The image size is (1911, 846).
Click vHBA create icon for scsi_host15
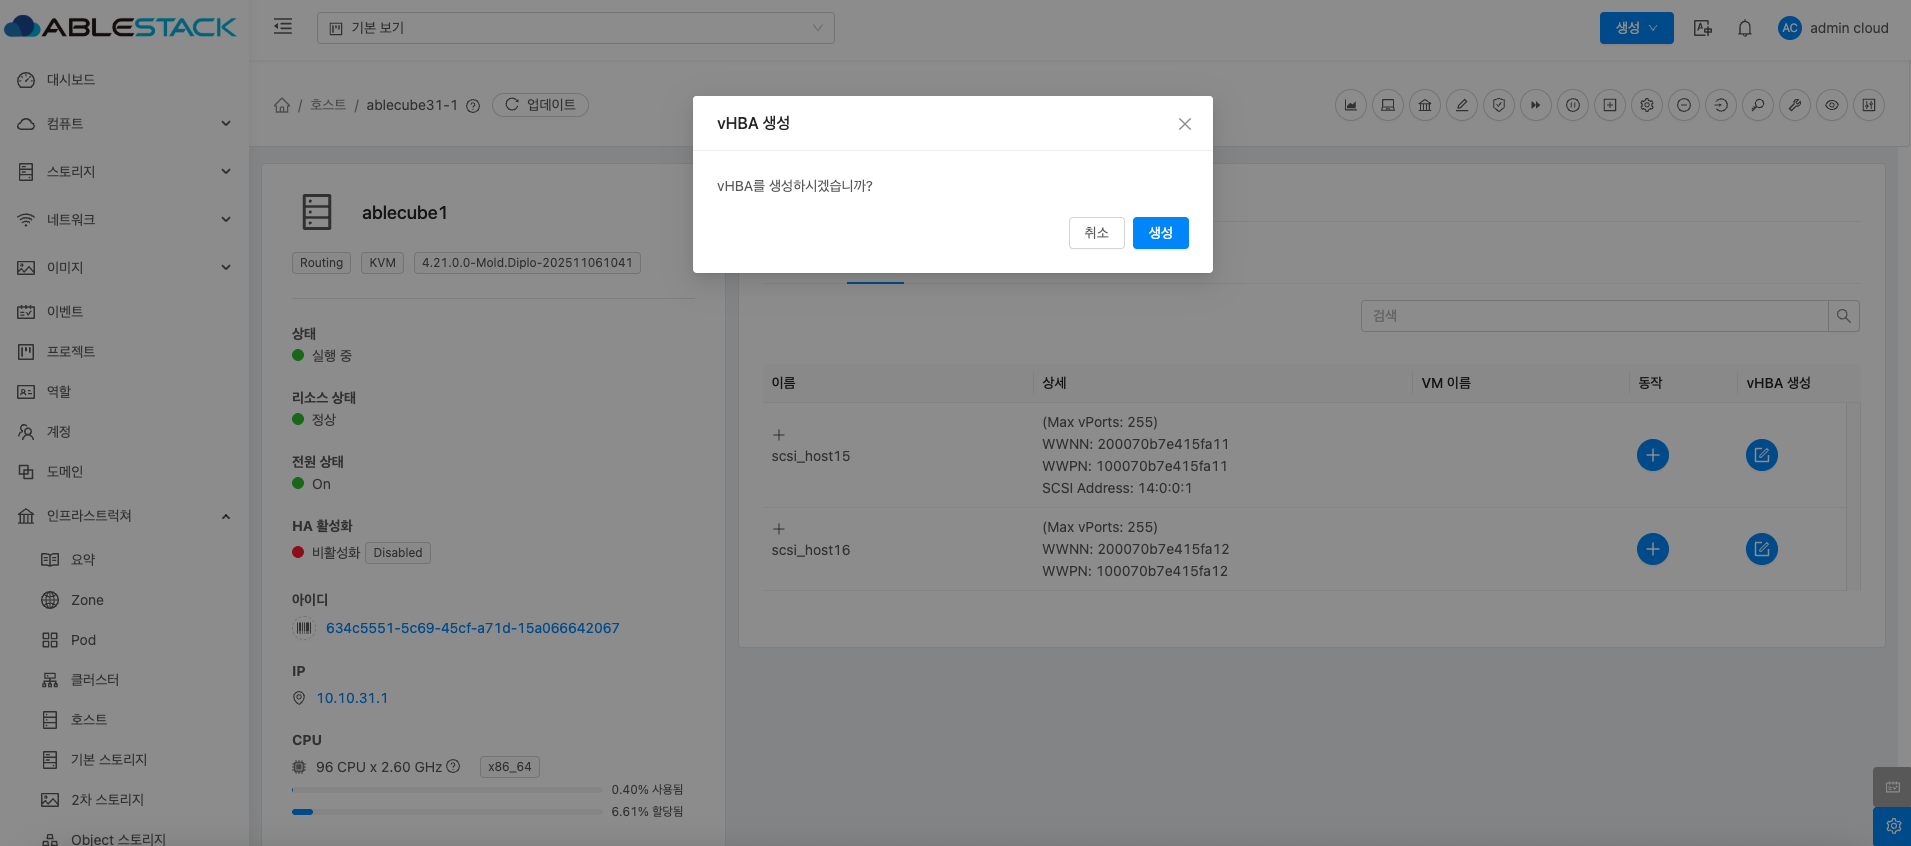1761,455
